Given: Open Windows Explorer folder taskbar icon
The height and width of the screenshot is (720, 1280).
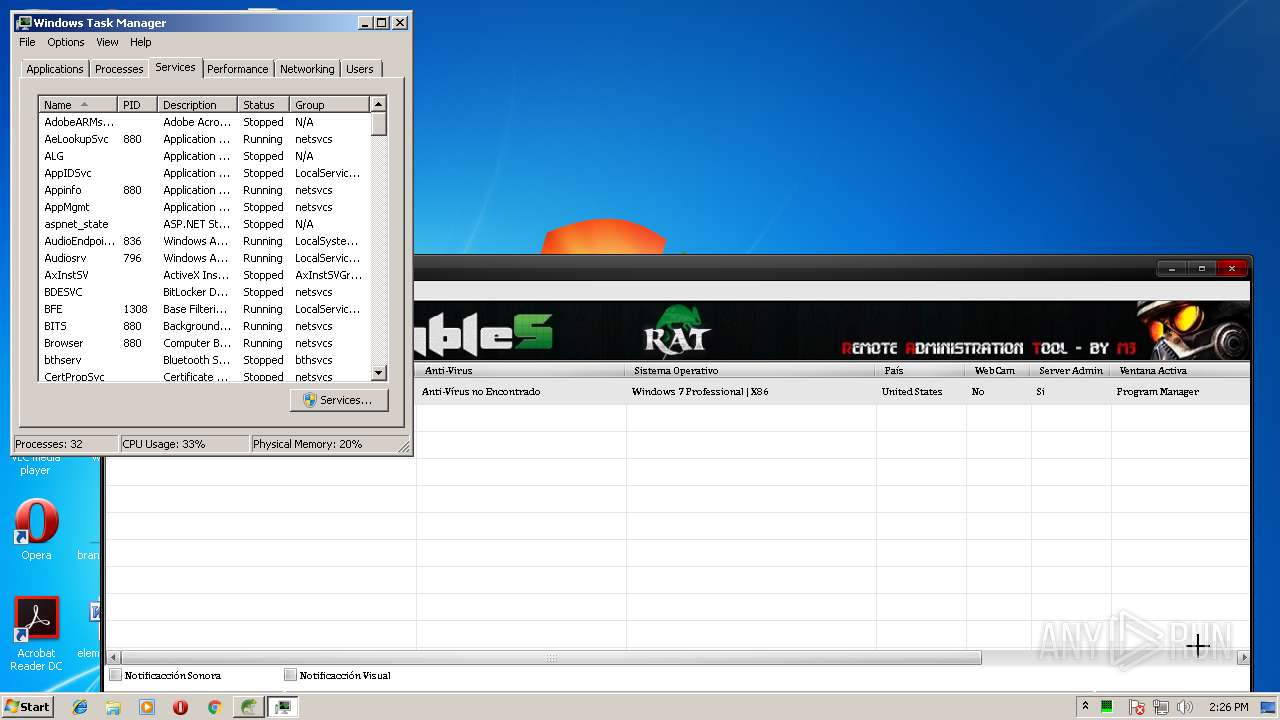Looking at the screenshot, I should tap(113, 707).
